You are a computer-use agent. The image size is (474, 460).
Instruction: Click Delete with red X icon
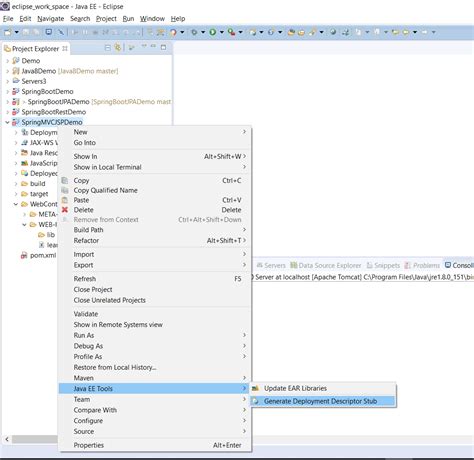[x=155, y=210]
